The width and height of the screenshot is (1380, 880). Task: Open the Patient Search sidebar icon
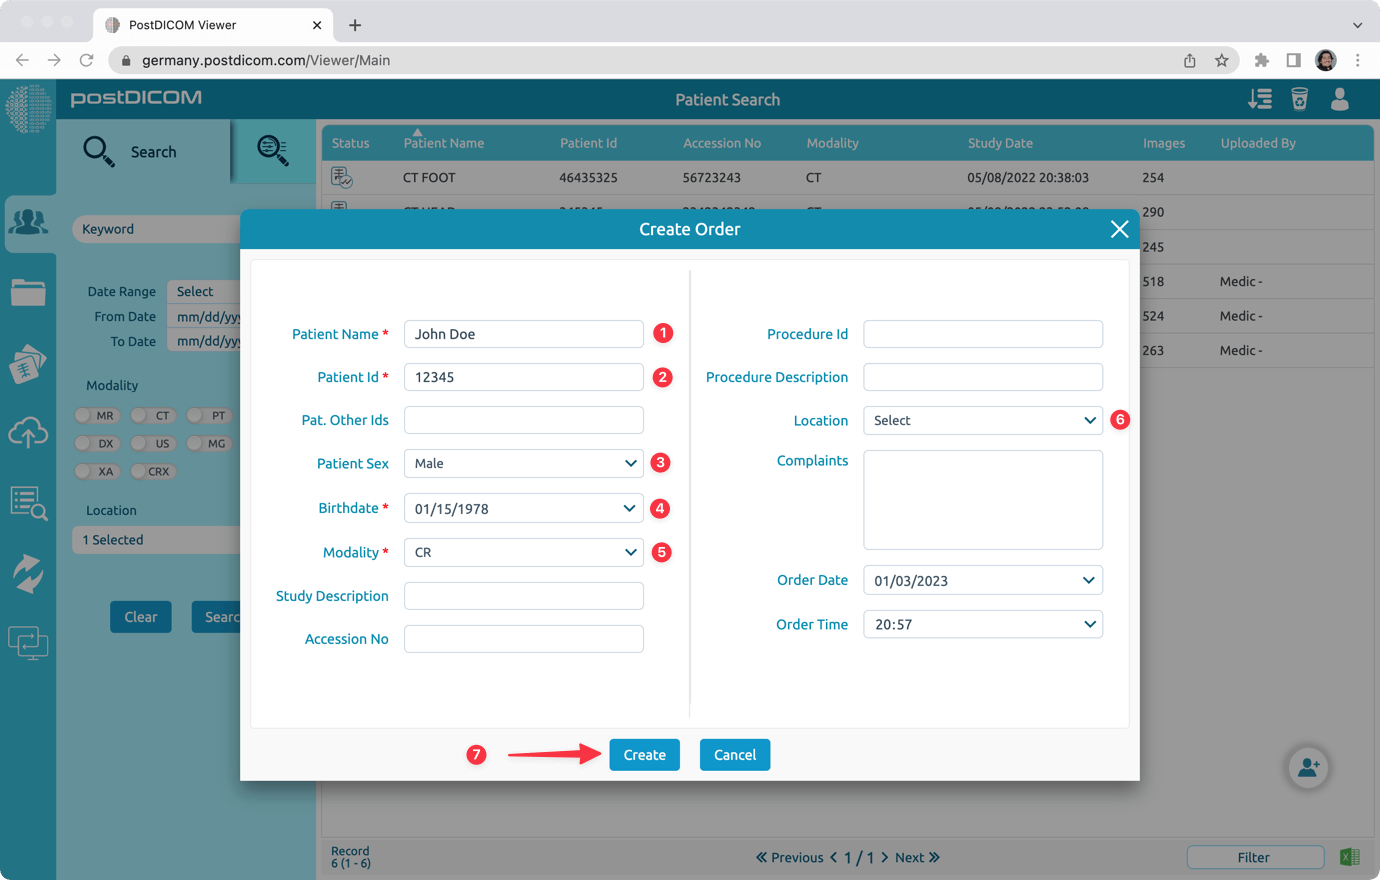(x=29, y=222)
